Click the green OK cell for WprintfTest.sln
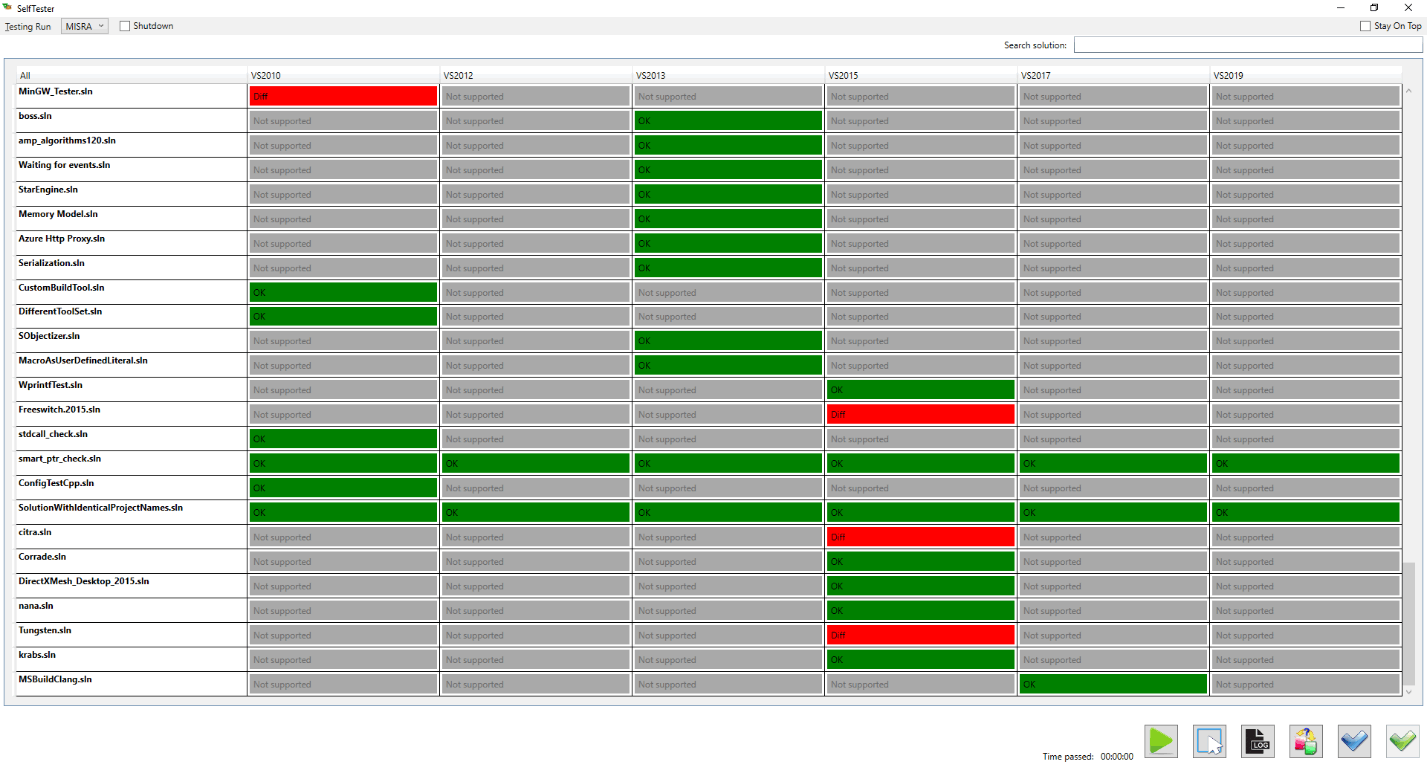This screenshot has height=773, width=1427. [x=921, y=390]
